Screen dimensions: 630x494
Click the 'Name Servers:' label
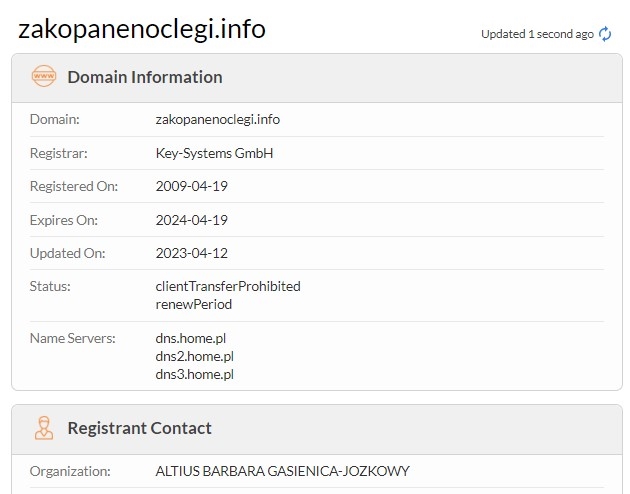pyautogui.click(x=72, y=338)
